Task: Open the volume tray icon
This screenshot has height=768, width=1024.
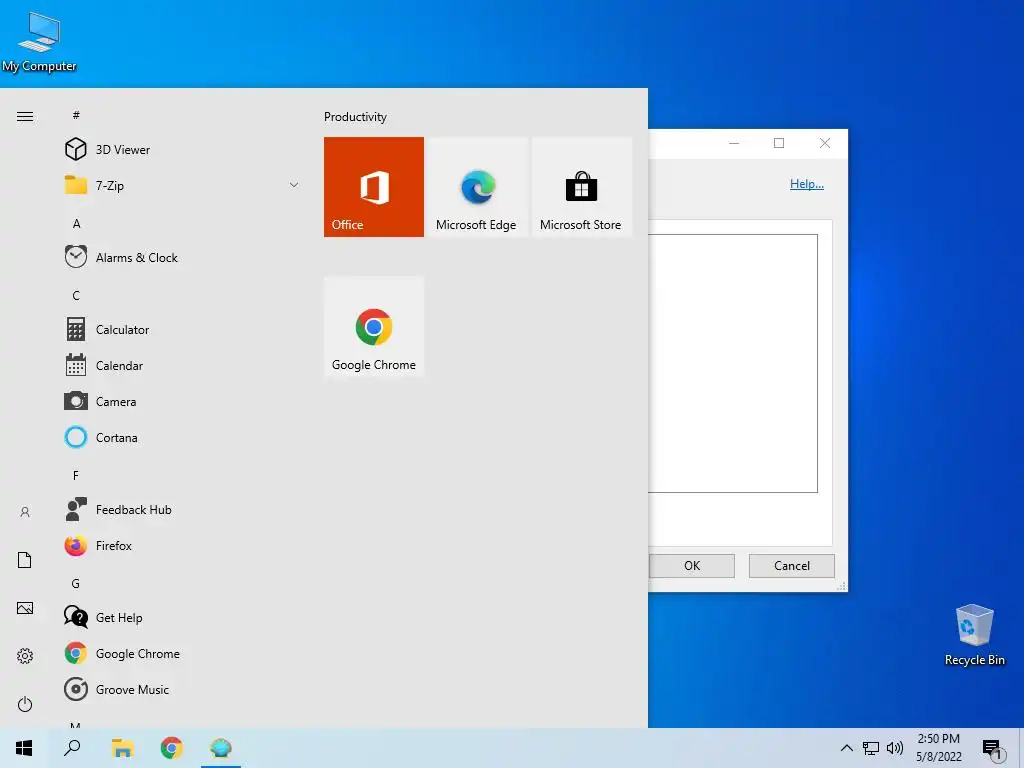Action: (895, 748)
